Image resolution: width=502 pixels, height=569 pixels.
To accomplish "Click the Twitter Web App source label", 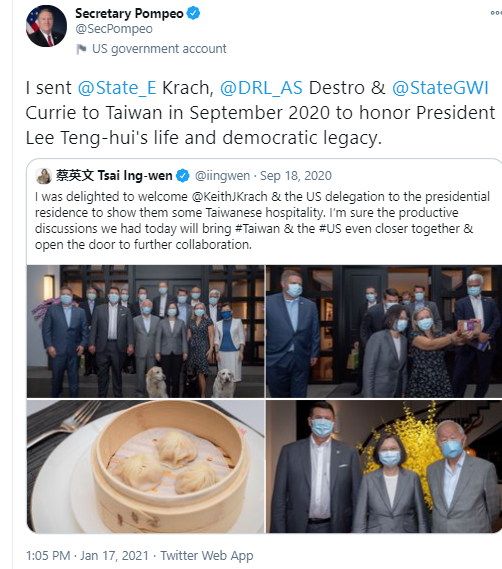I will tap(207, 556).
